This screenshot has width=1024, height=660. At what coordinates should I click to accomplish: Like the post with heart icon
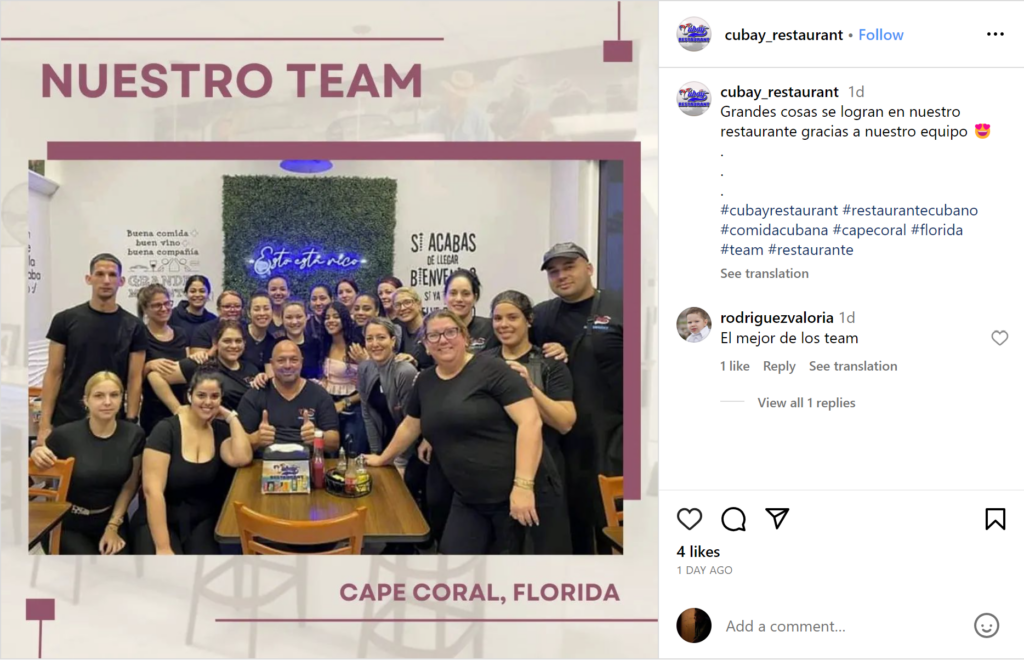point(689,519)
